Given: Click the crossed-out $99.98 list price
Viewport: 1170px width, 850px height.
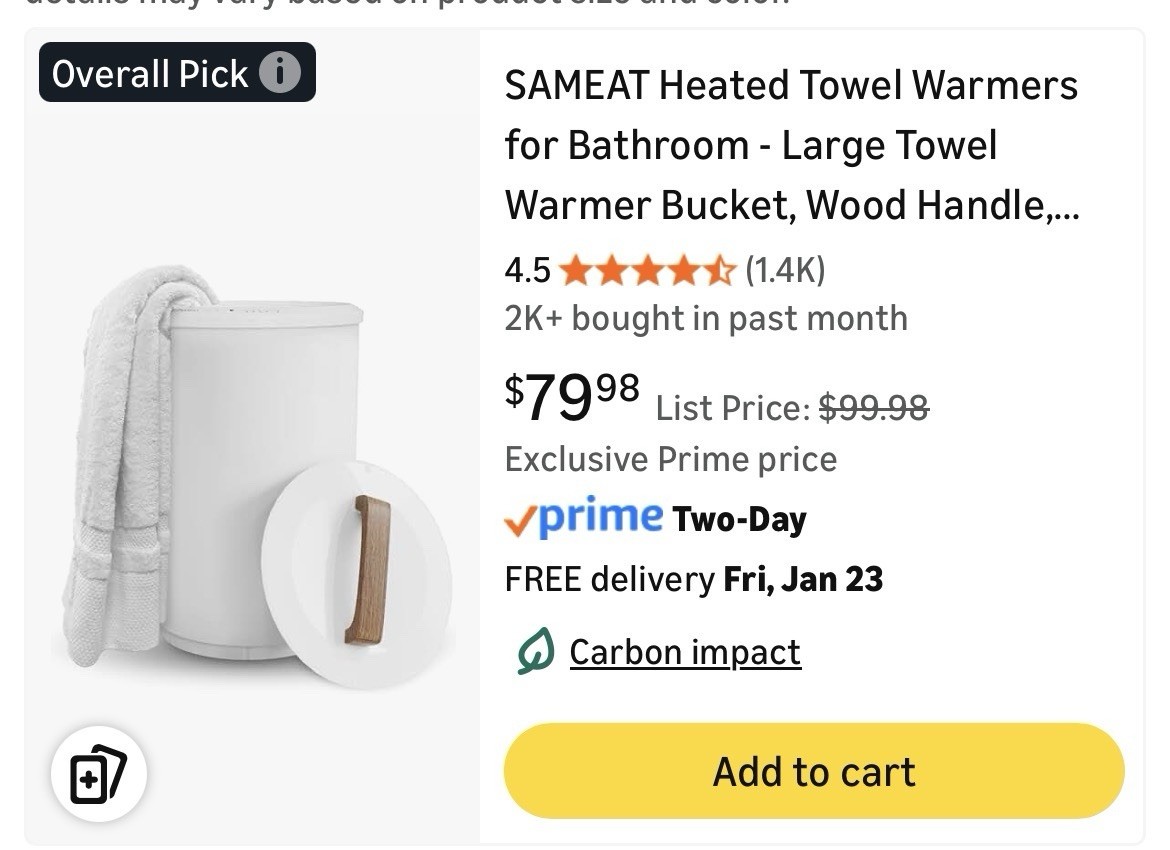Looking at the screenshot, I should [x=873, y=407].
